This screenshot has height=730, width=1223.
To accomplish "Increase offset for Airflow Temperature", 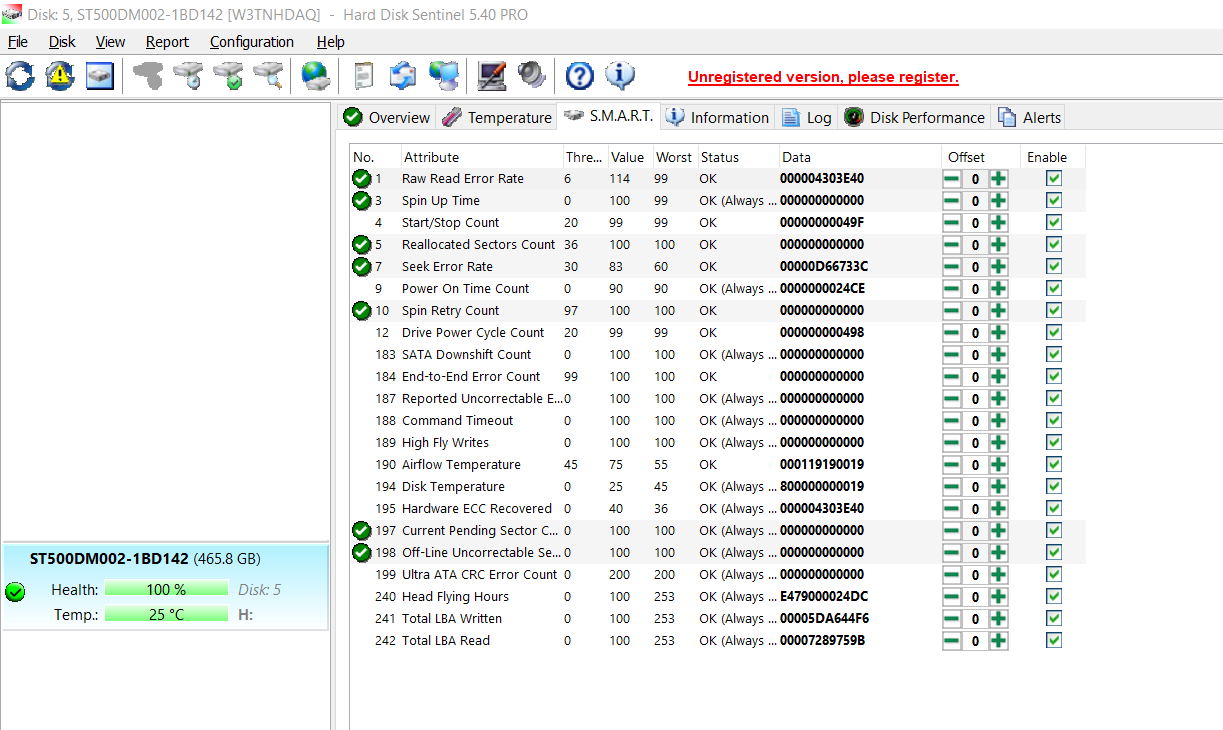I will 998,465.
